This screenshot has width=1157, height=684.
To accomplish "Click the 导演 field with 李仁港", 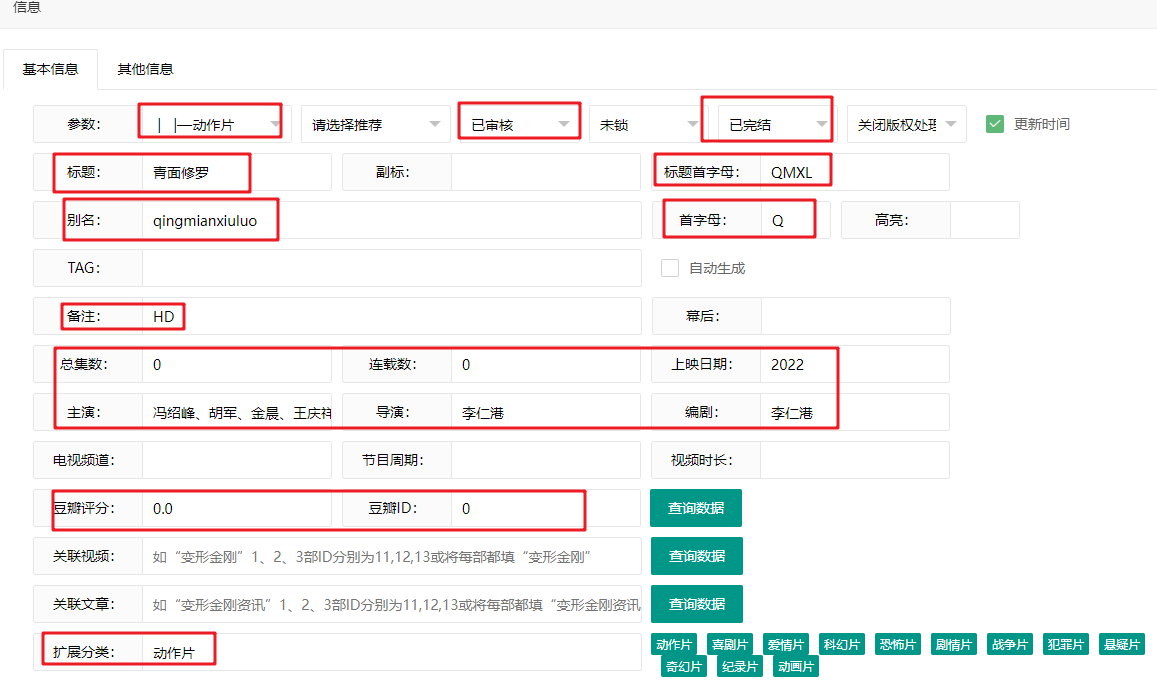I will click(x=545, y=412).
